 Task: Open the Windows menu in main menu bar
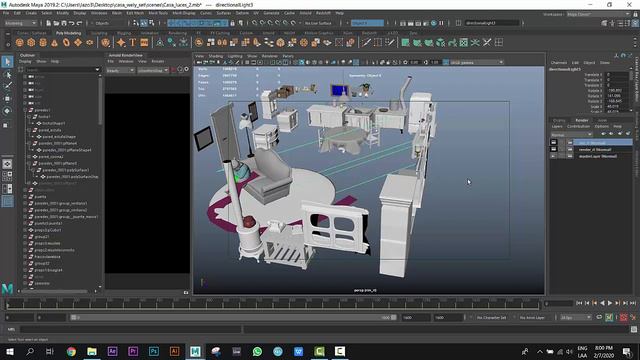(x=99, y=13)
